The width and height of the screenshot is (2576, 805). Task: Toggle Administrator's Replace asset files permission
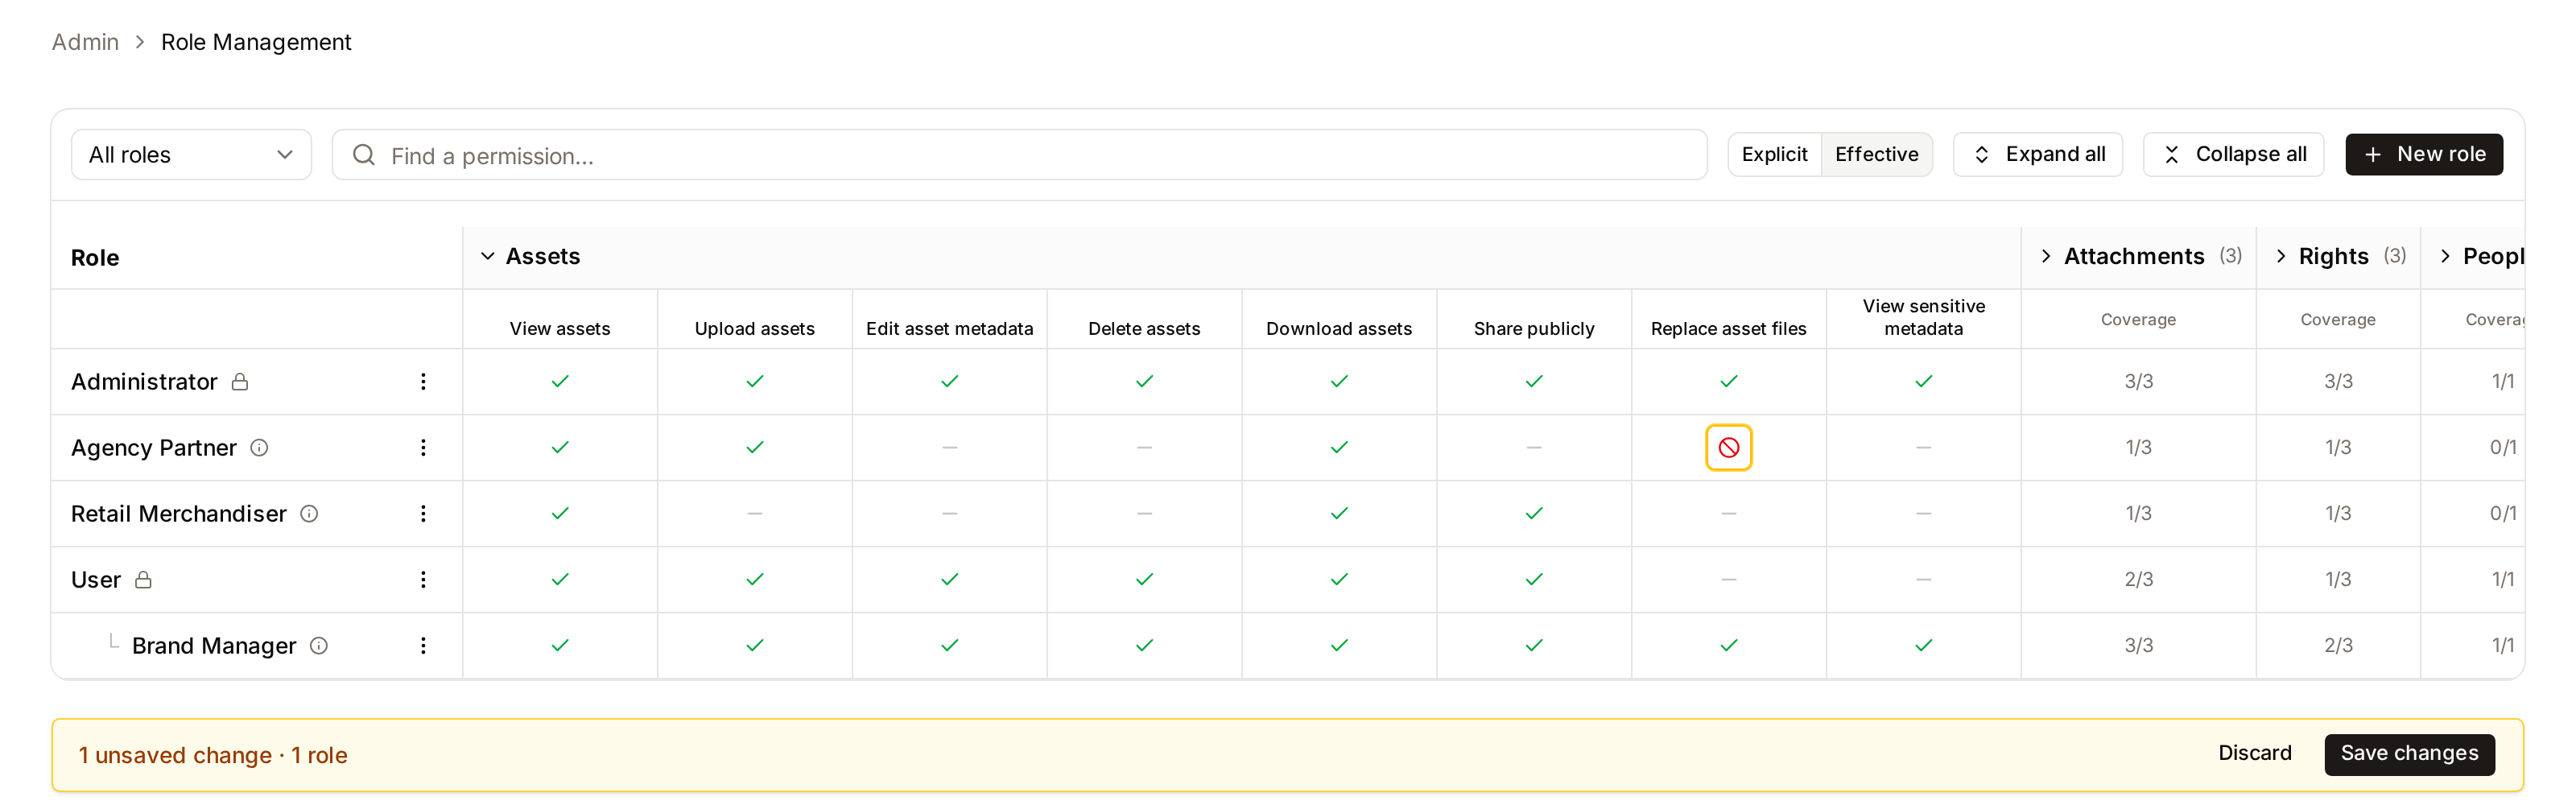(1728, 381)
